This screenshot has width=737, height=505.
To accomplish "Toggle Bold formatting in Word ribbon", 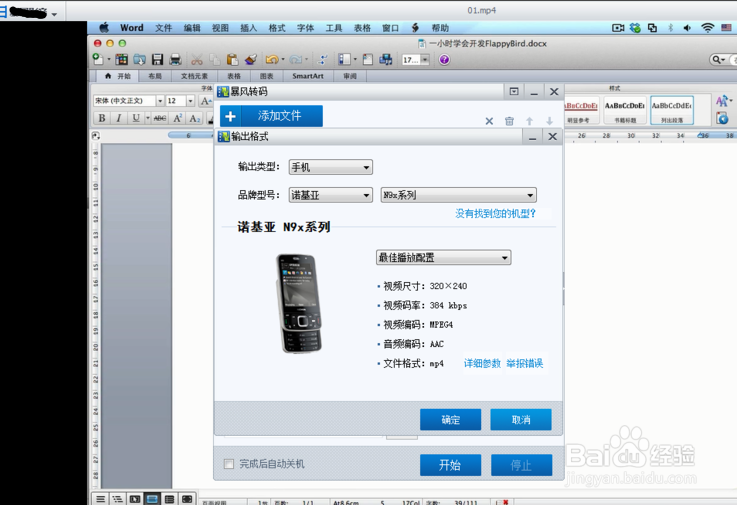I will pos(102,118).
